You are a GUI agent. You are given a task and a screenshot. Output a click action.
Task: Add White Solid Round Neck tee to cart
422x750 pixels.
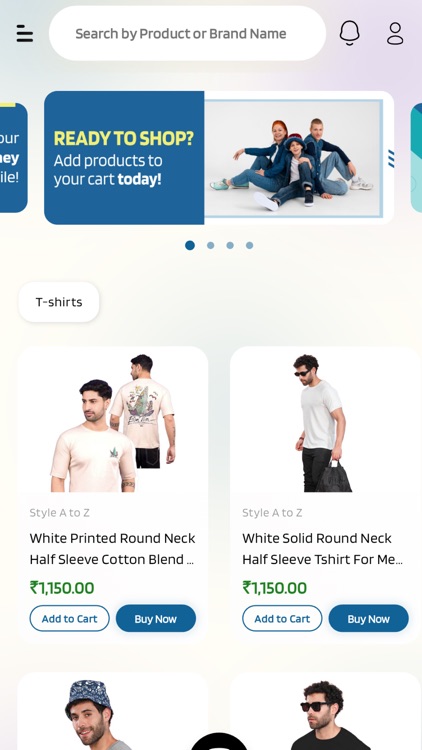tap(282, 618)
